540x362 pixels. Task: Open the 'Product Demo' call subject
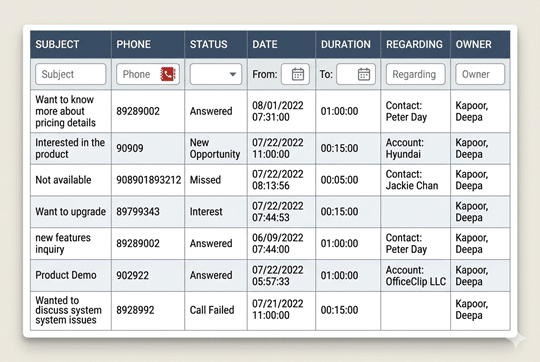(66, 275)
